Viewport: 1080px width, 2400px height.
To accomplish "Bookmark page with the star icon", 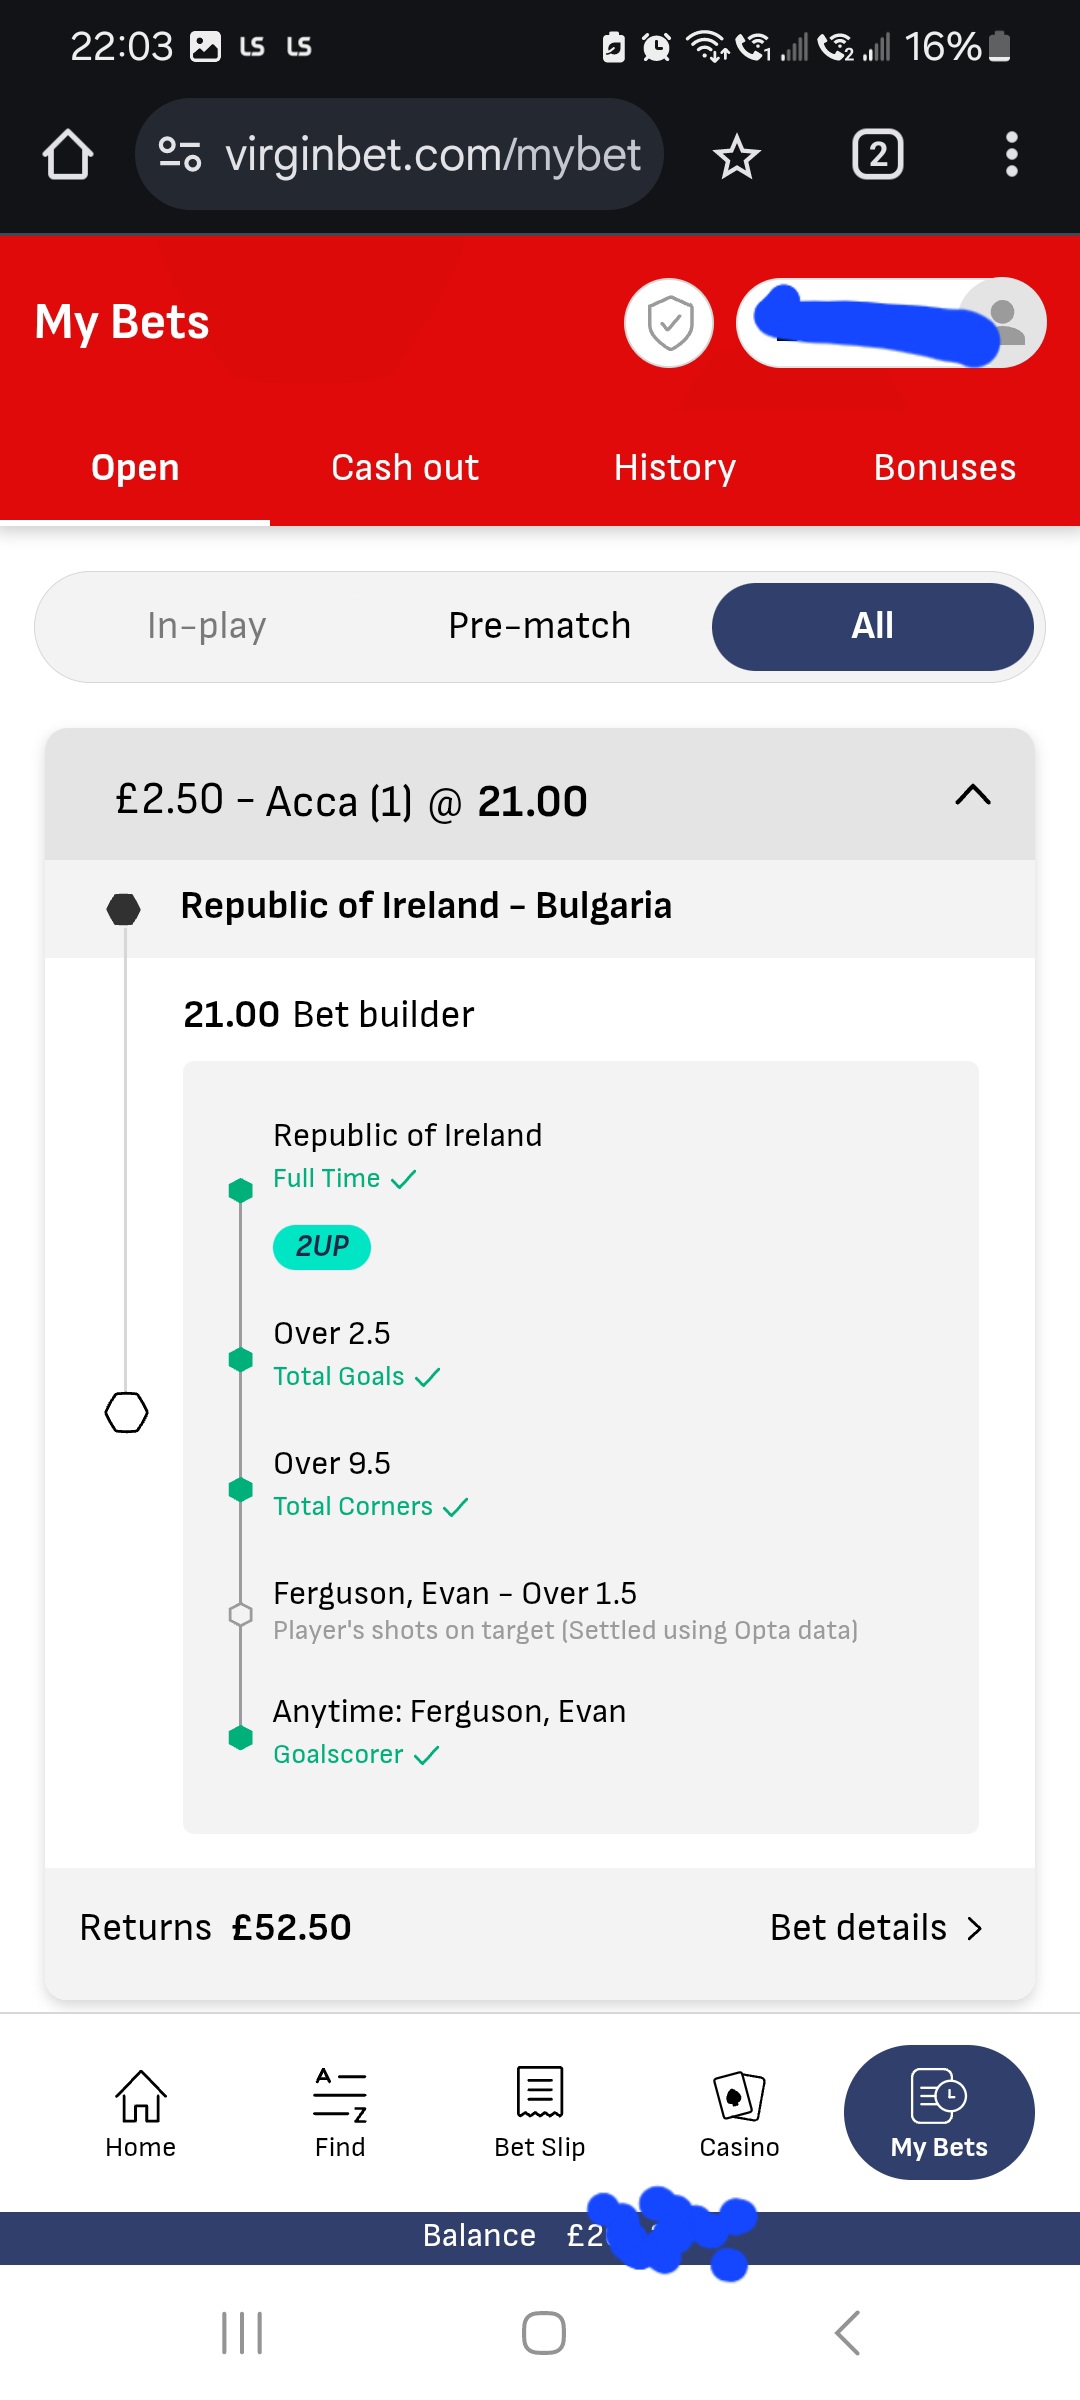I will 737,156.
